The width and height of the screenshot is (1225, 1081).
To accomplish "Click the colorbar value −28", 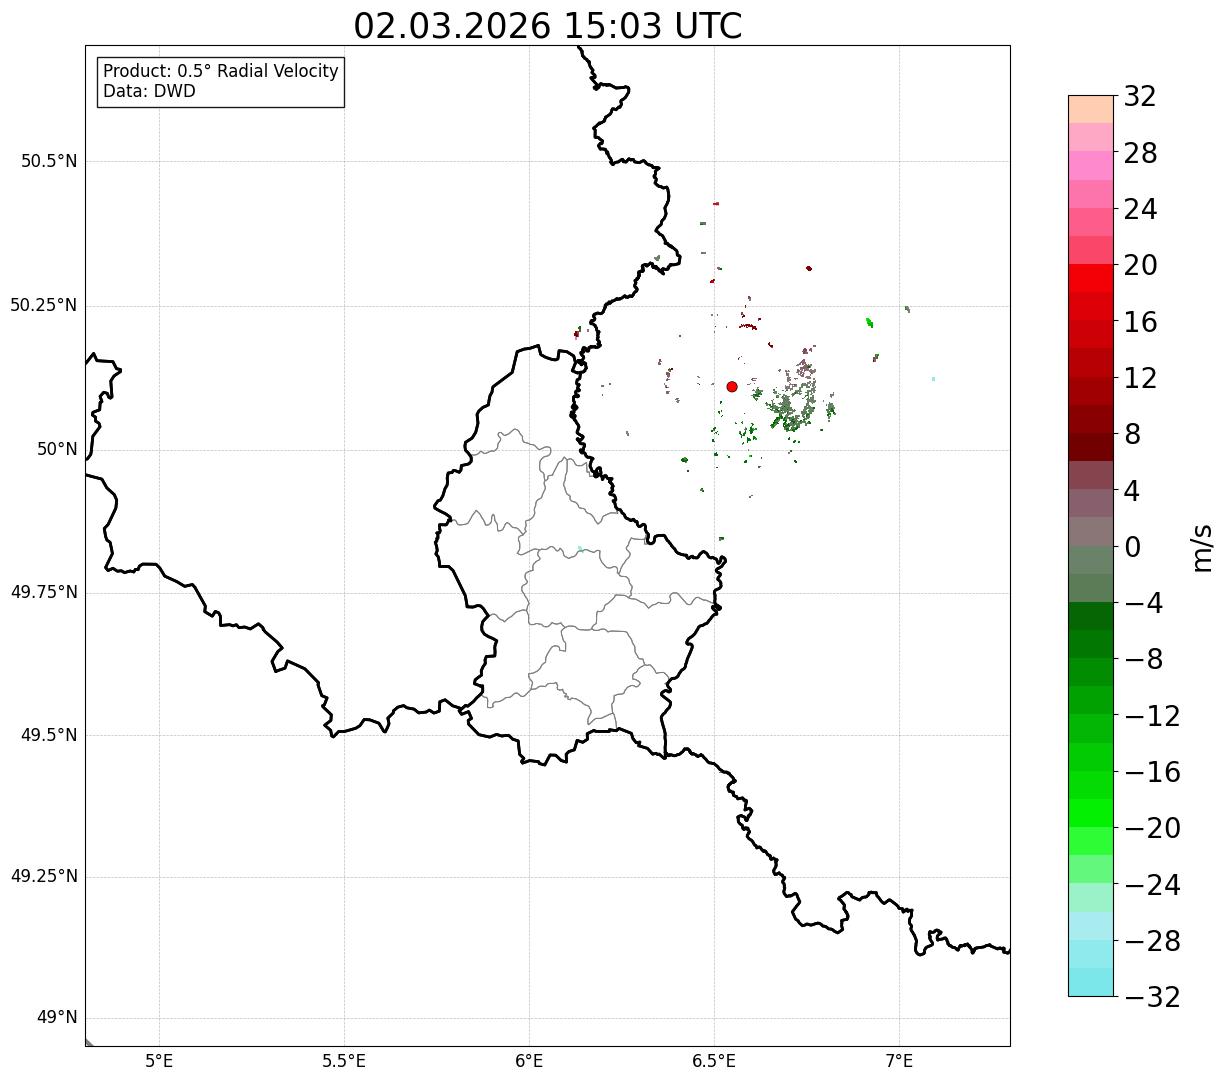I will pyautogui.click(x=1152, y=941).
